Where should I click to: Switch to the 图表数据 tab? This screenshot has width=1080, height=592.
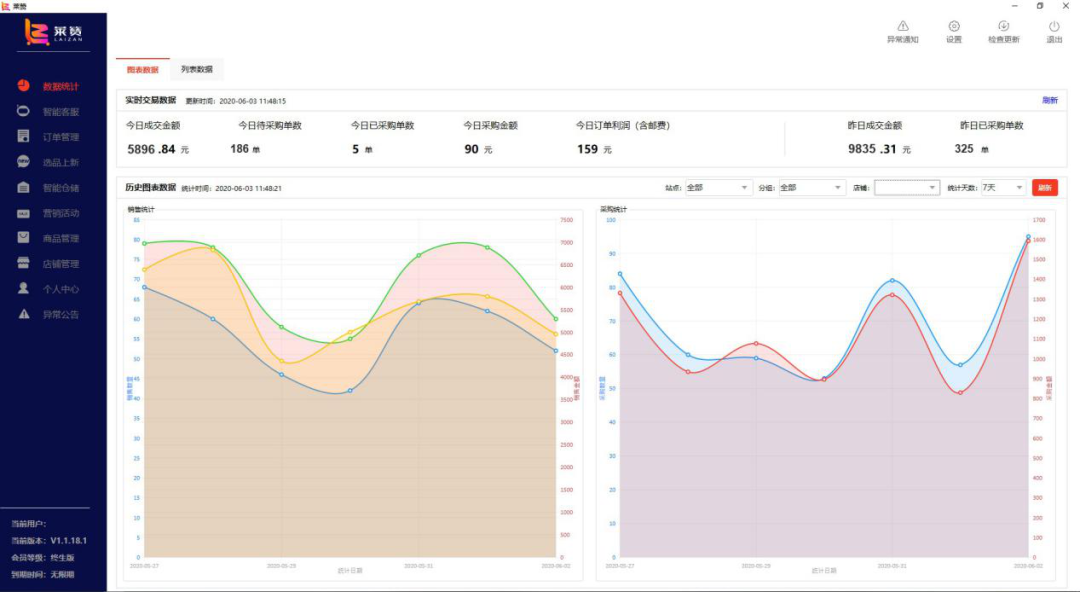pos(143,70)
